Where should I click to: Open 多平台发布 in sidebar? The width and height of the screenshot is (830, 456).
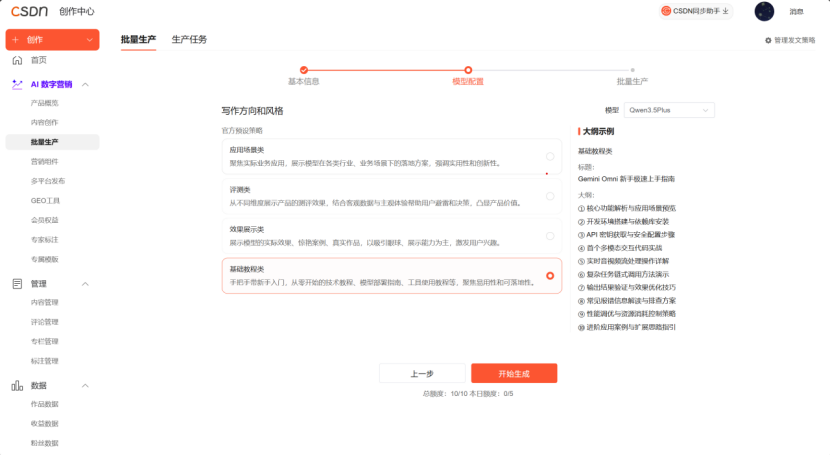(x=48, y=181)
